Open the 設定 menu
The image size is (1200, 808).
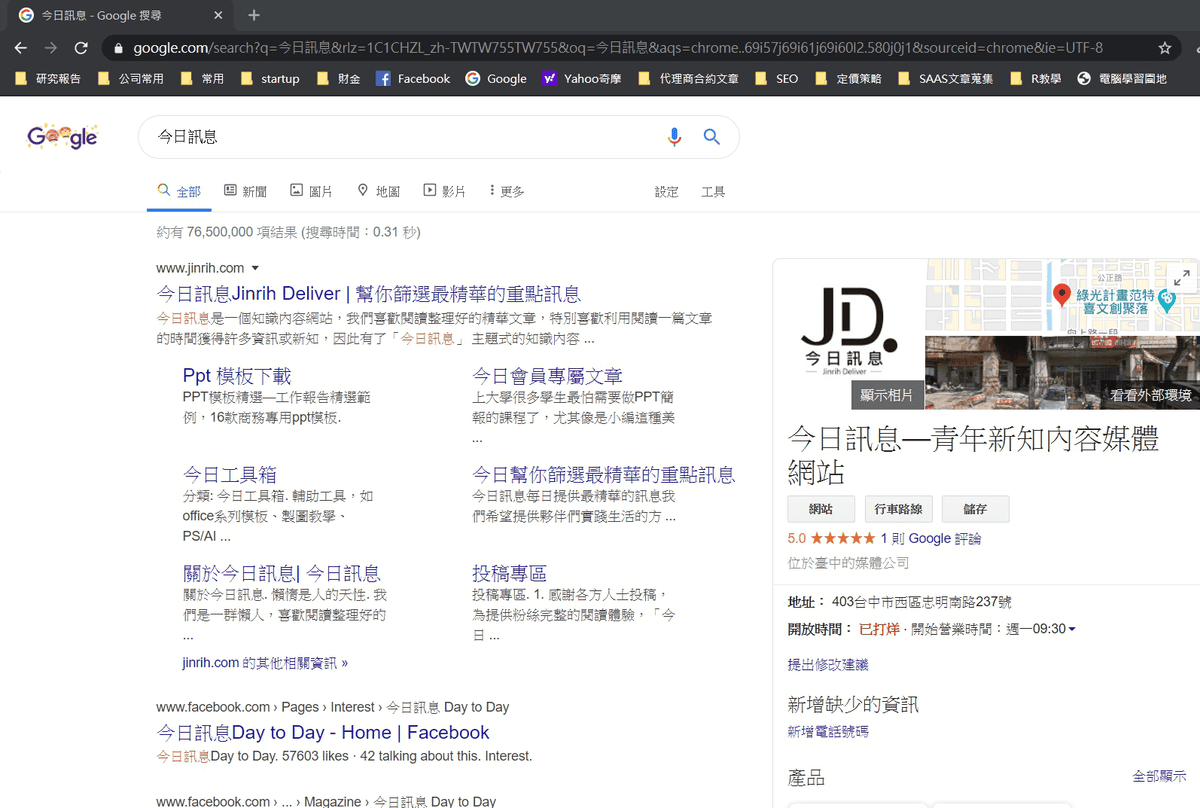(667, 192)
